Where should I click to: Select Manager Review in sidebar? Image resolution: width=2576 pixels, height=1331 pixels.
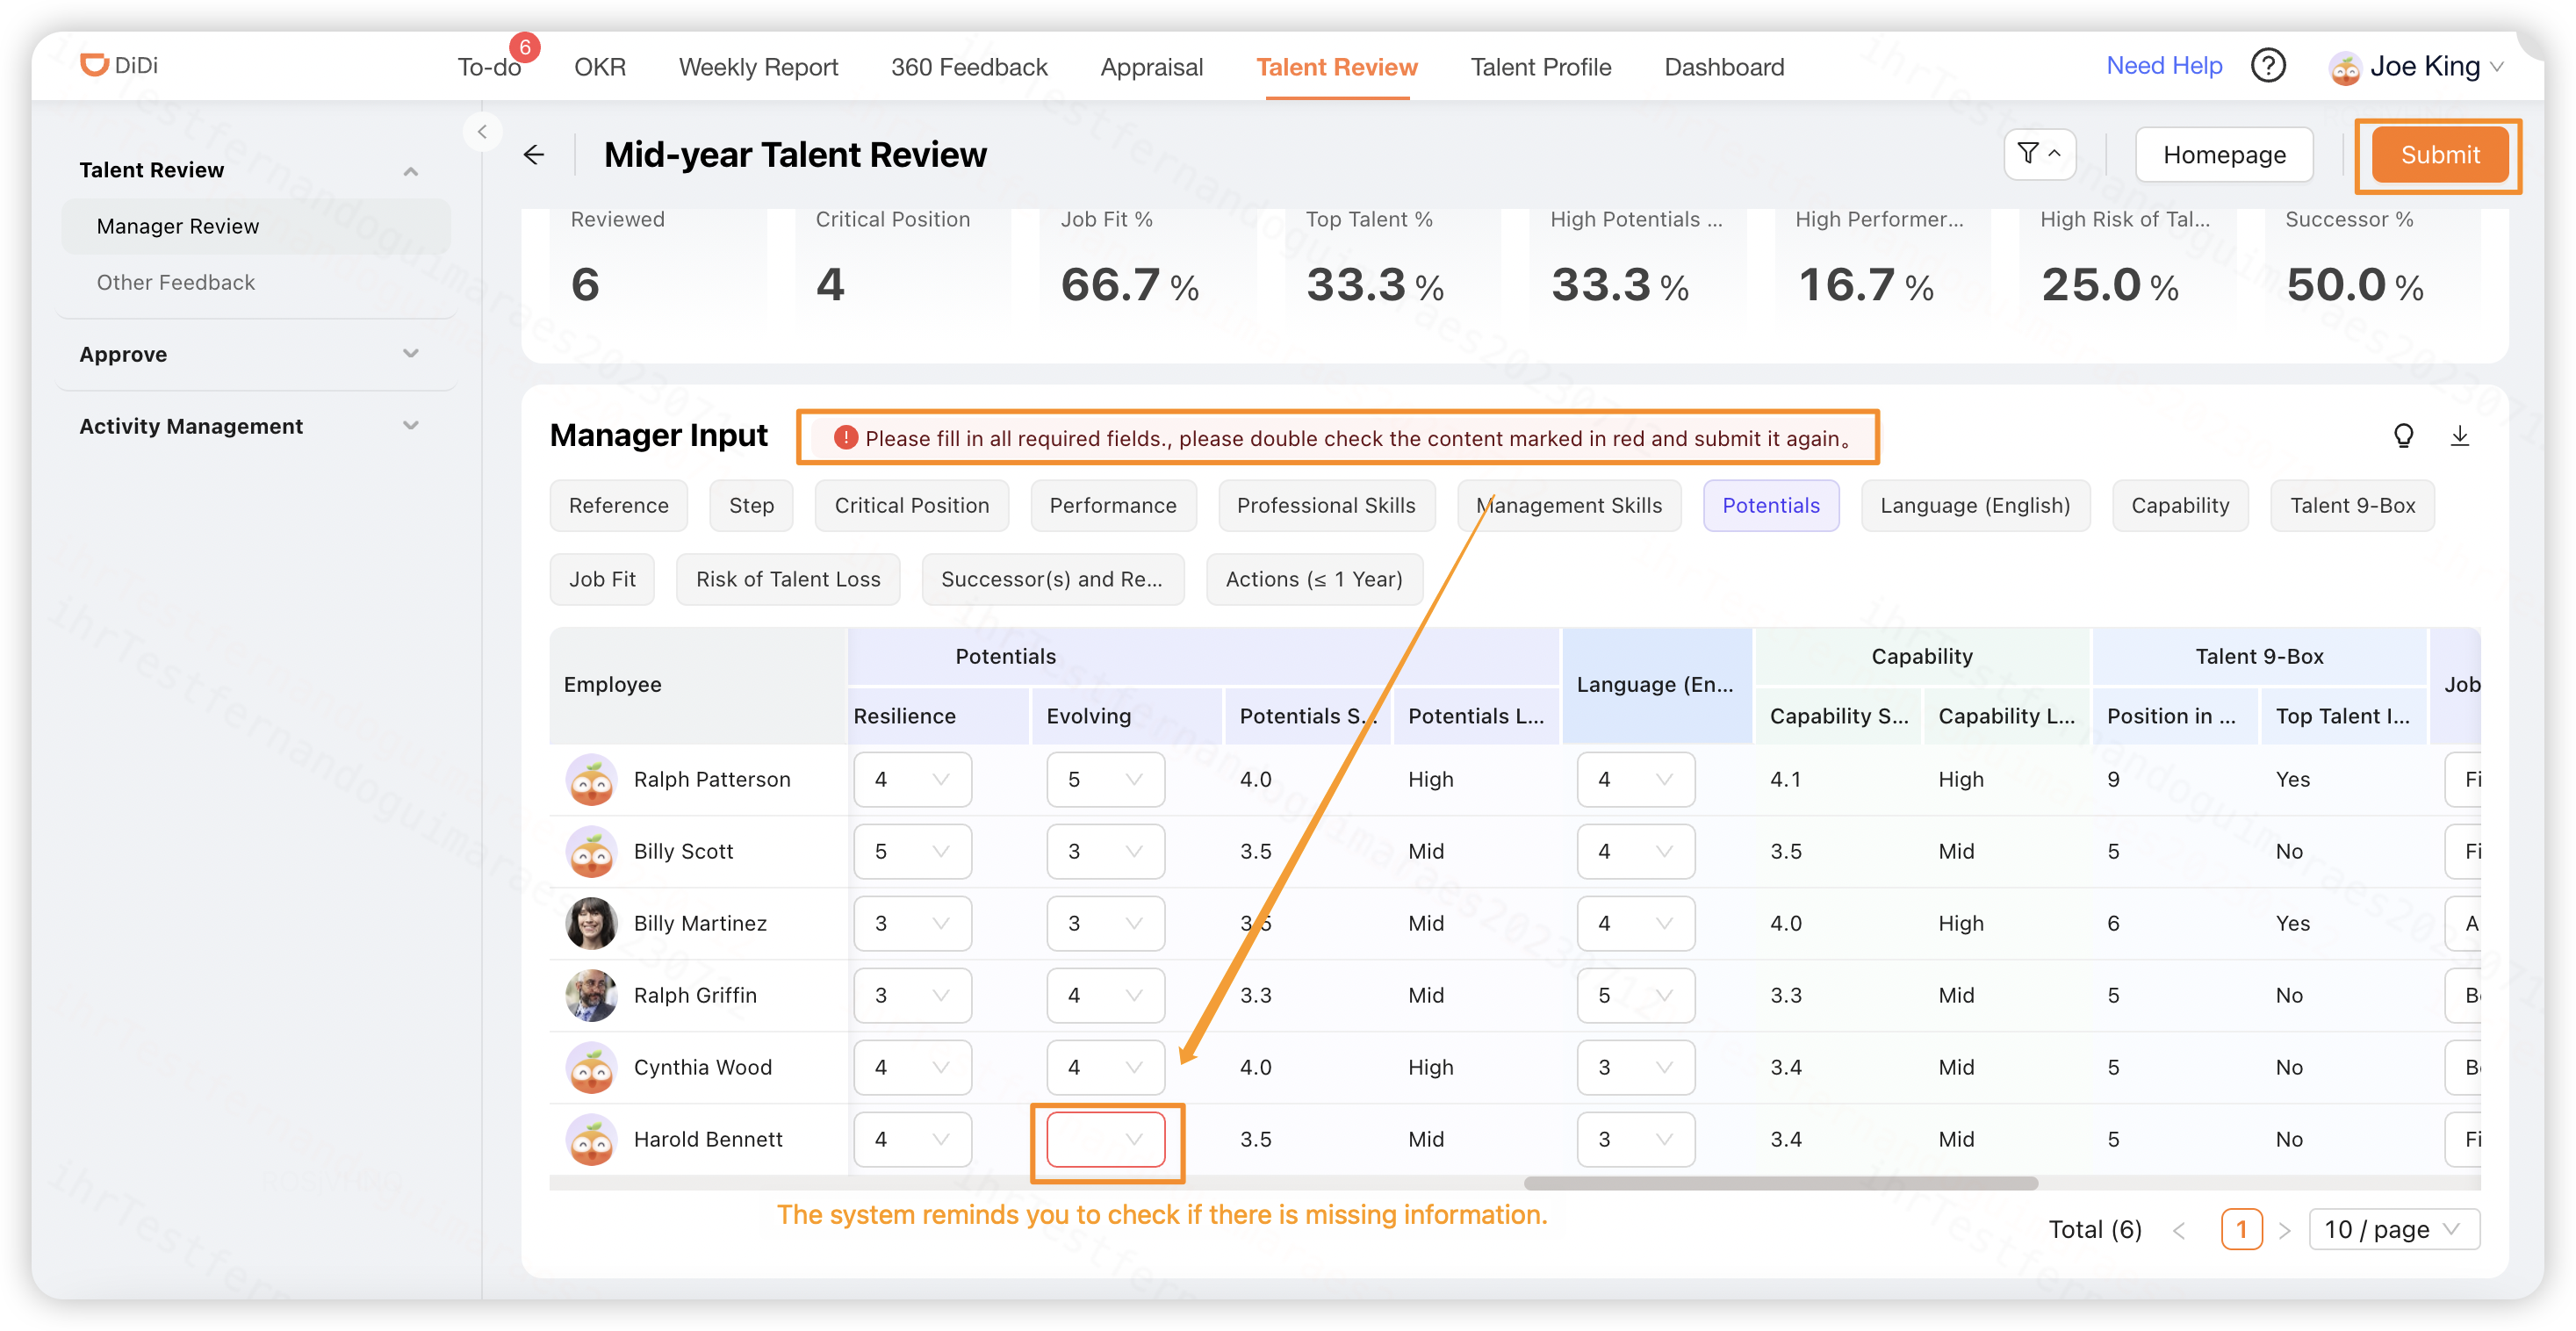pyautogui.click(x=255, y=226)
